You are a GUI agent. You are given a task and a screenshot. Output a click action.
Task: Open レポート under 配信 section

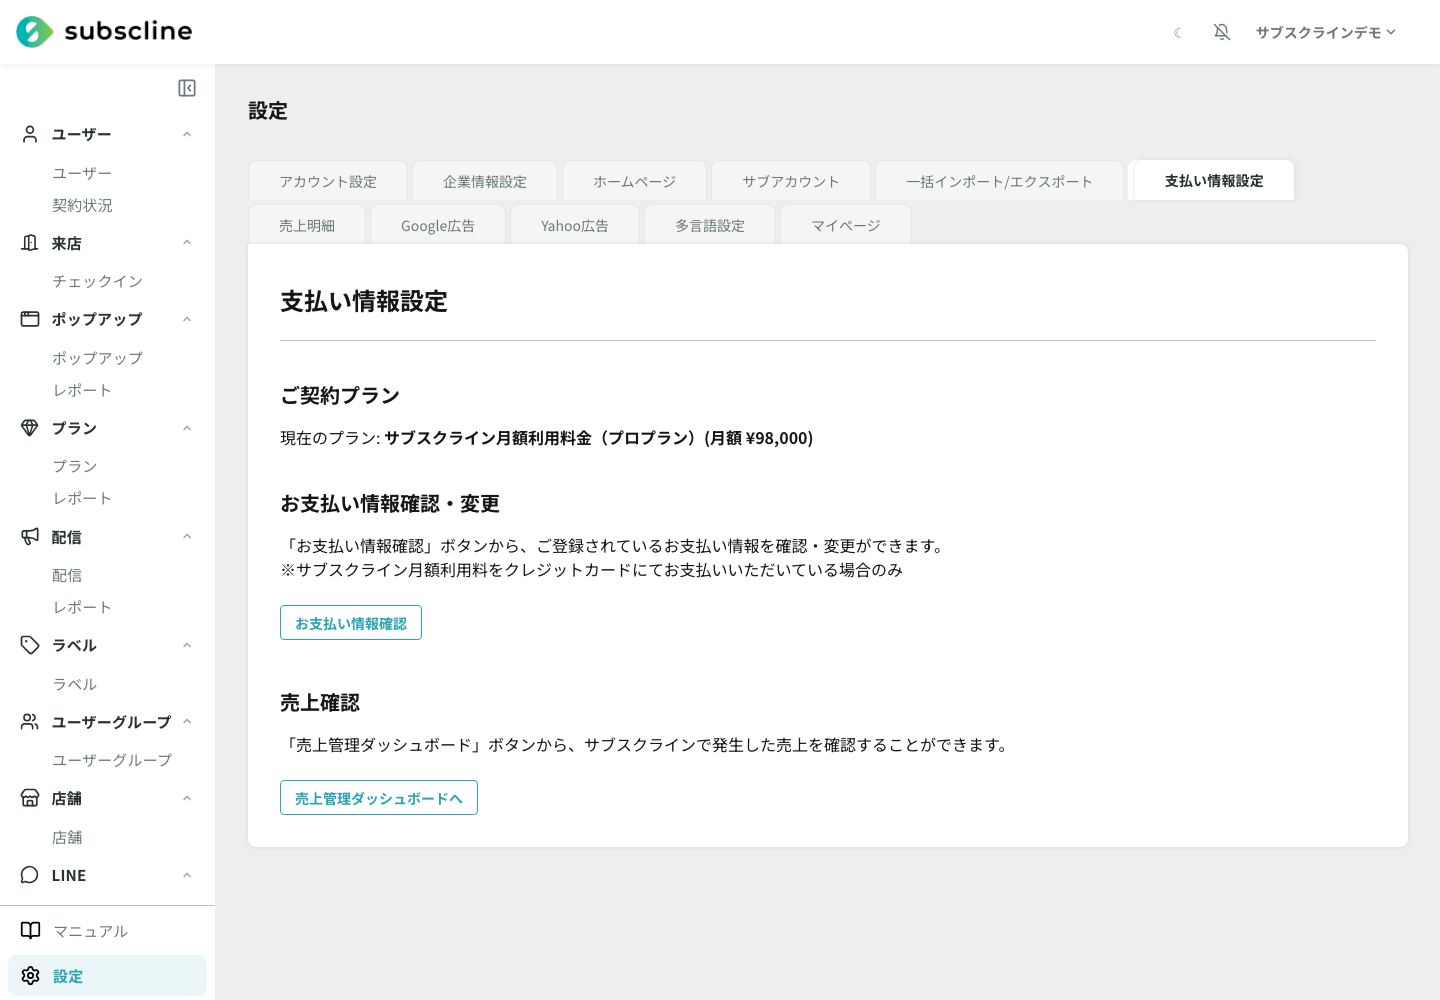pyautogui.click(x=82, y=607)
